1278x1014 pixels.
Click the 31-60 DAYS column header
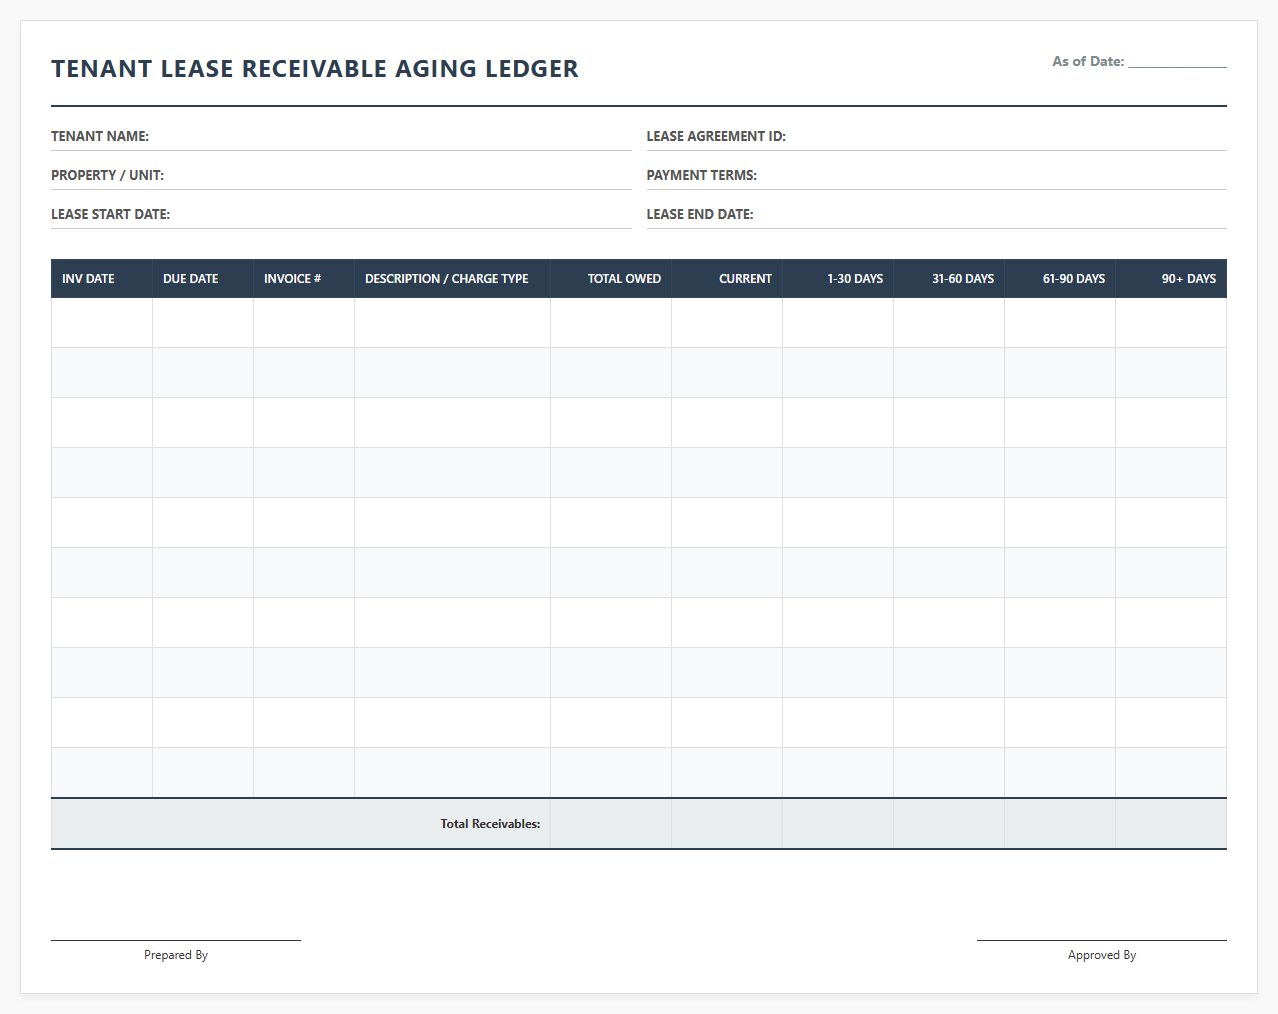[949, 279]
